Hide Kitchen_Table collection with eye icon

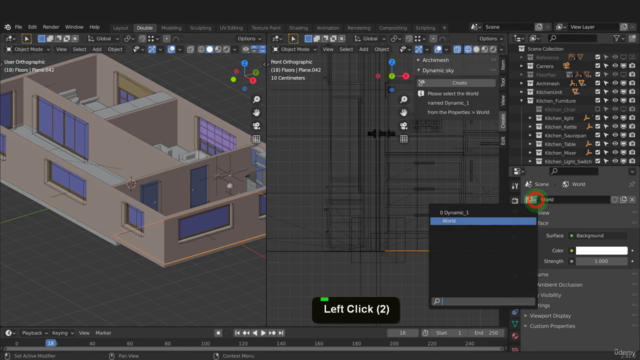[615, 144]
